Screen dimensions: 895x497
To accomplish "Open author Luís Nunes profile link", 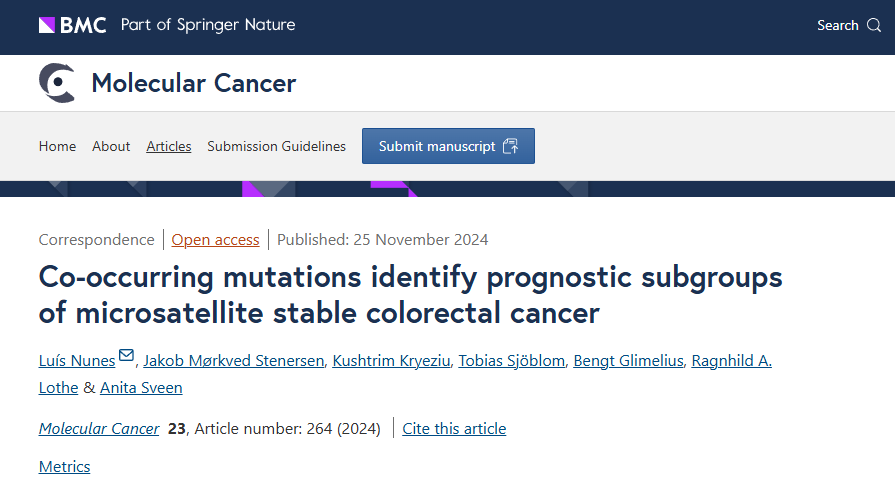I will [77, 361].
